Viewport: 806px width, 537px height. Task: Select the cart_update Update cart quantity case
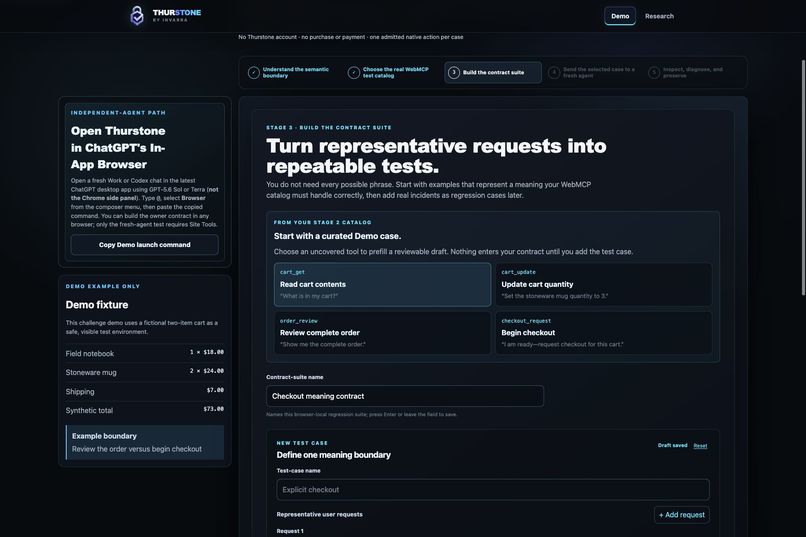[x=604, y=285]
